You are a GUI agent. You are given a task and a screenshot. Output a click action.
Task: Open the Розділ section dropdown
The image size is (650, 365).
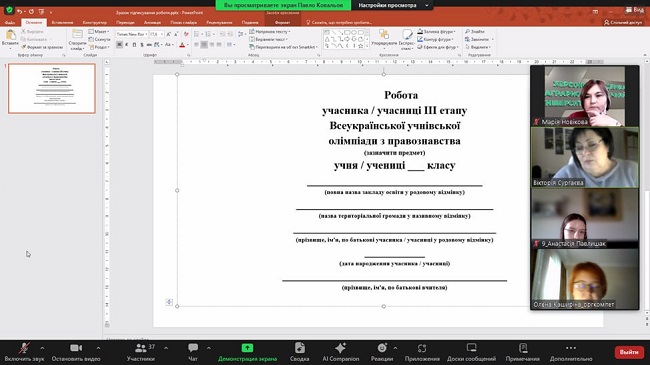[x=99, y=47]
